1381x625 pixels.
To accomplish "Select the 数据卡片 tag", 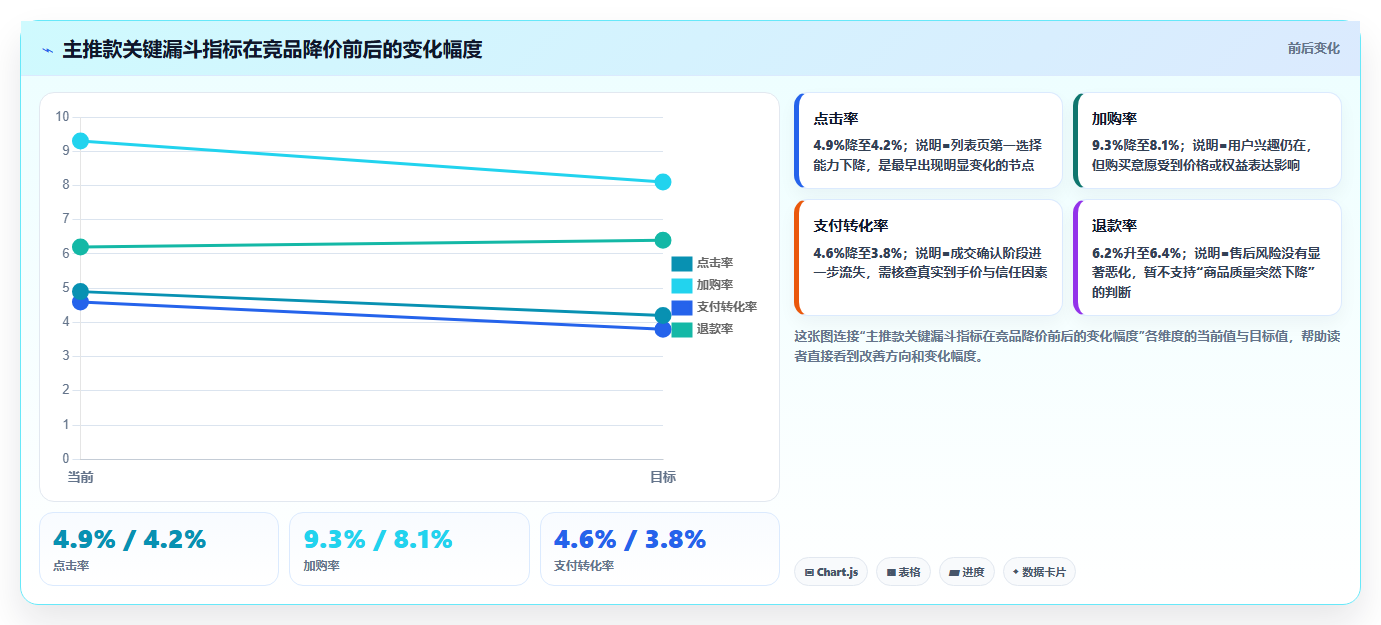I will [x=1039, y=572].
